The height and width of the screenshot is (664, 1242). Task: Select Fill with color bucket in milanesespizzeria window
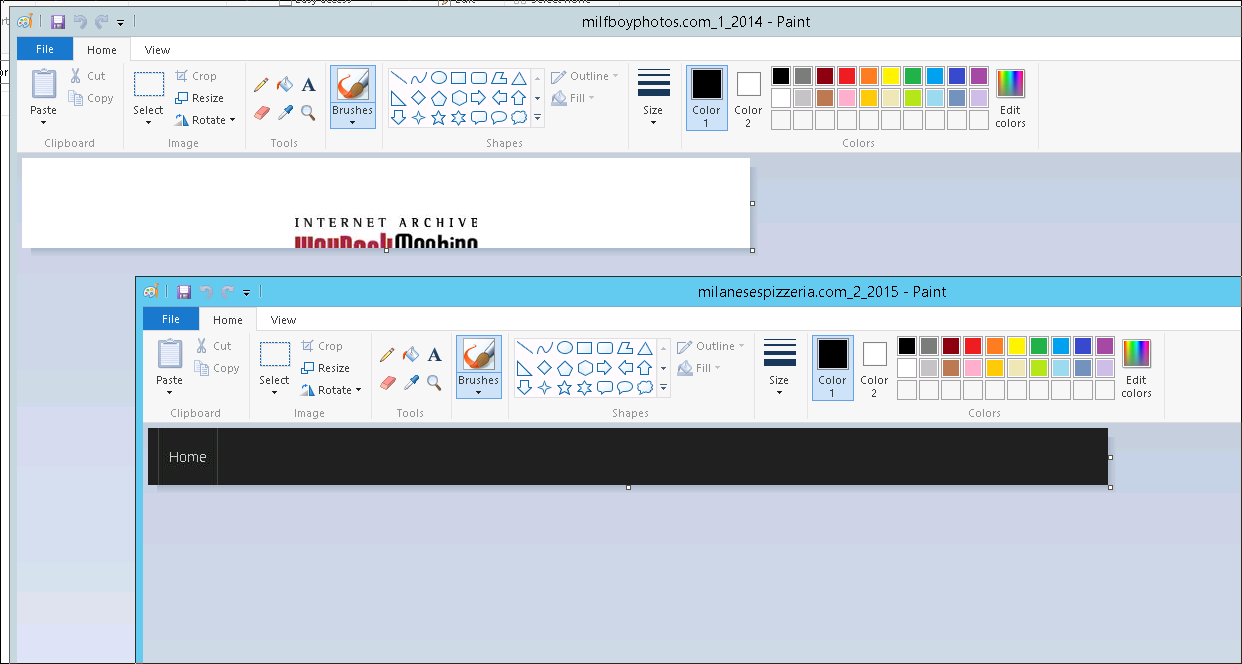coord(410,355)
